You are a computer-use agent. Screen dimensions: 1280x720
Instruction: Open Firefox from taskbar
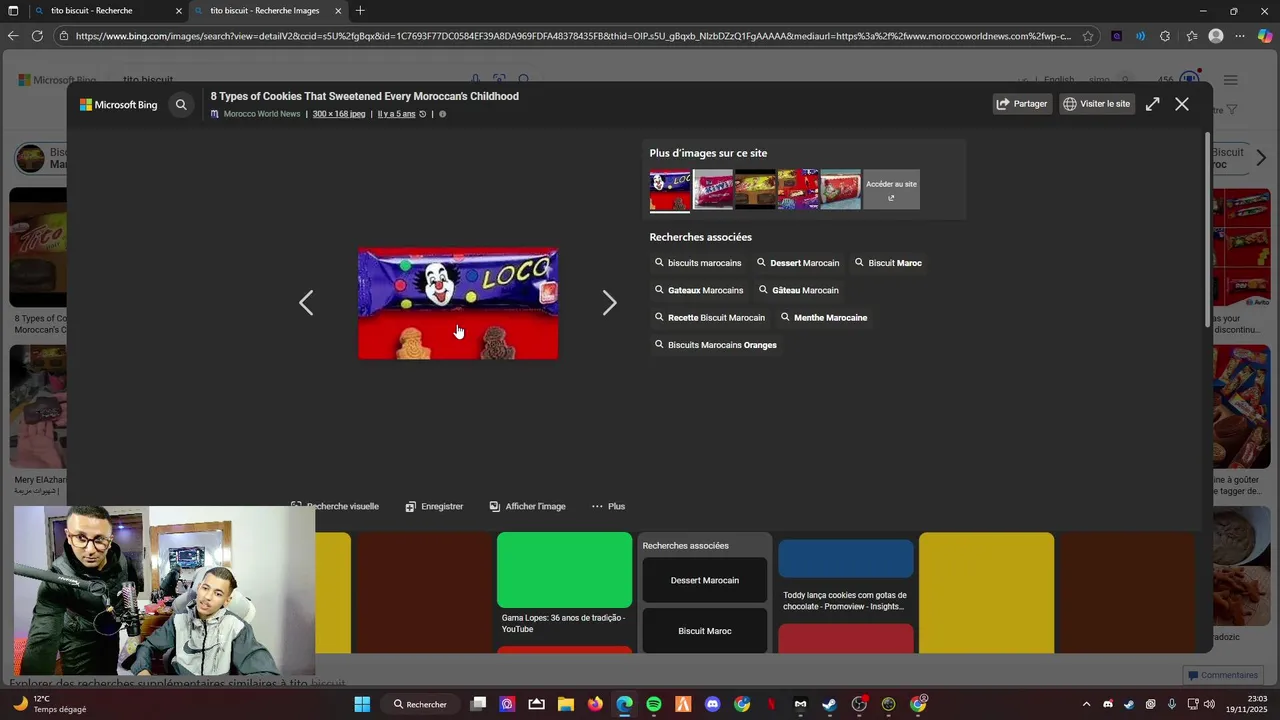click(x=595, y=704)
